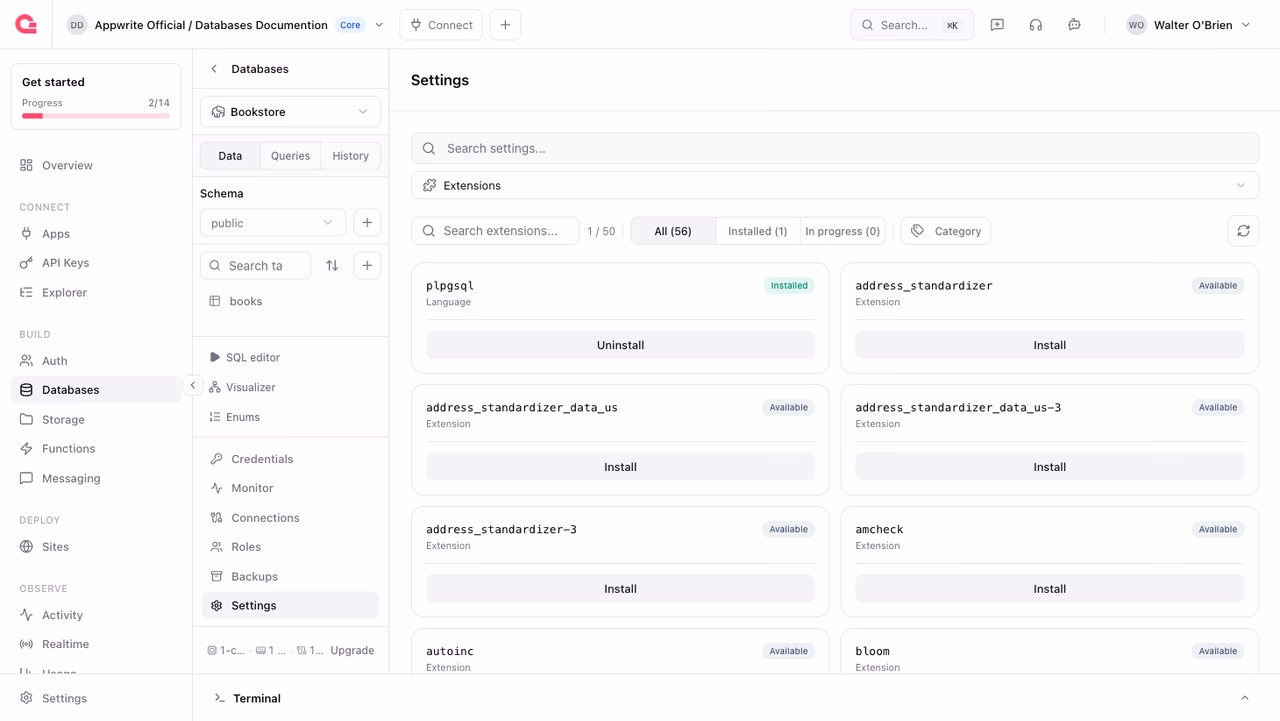1280x721 pixels.
Task: Click the Upgrade link
Action: 352,650
